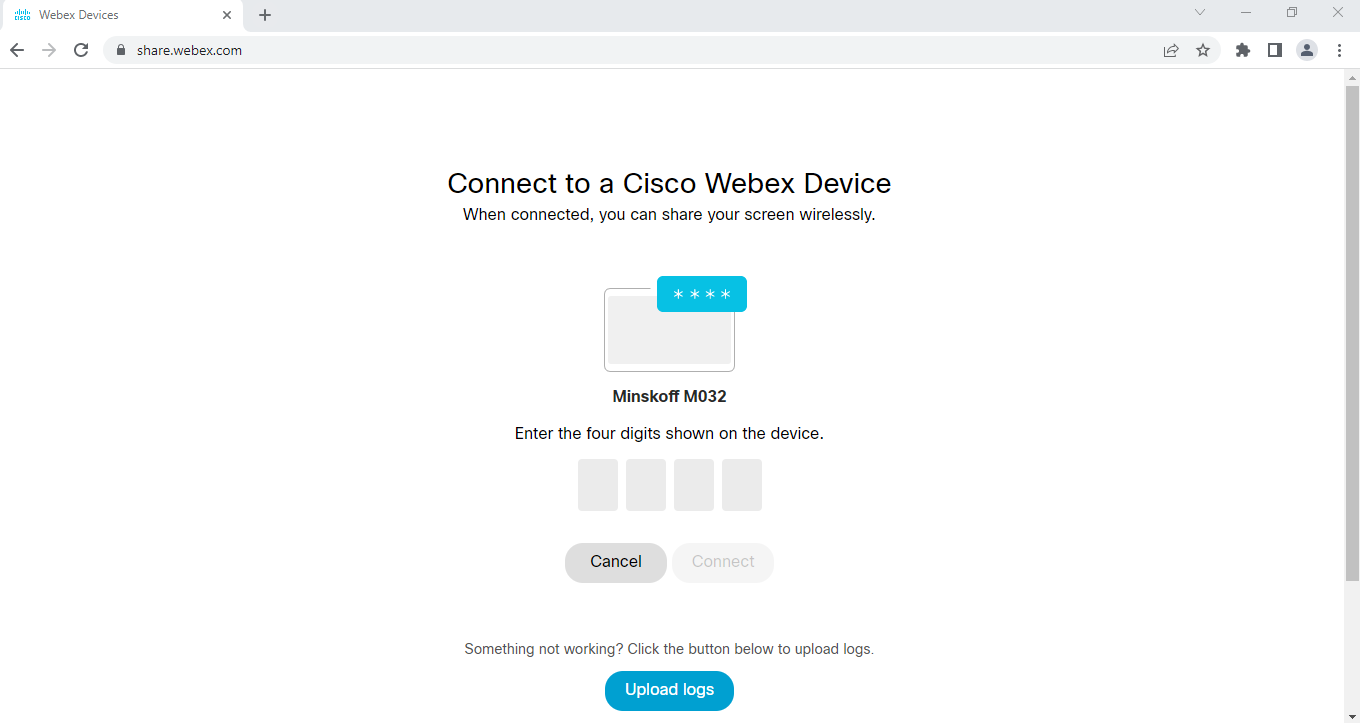Image resolution: width=1360 pixels, height=723 pixels.
Task: Open the tab search chevron
Action: point(1200,12)
